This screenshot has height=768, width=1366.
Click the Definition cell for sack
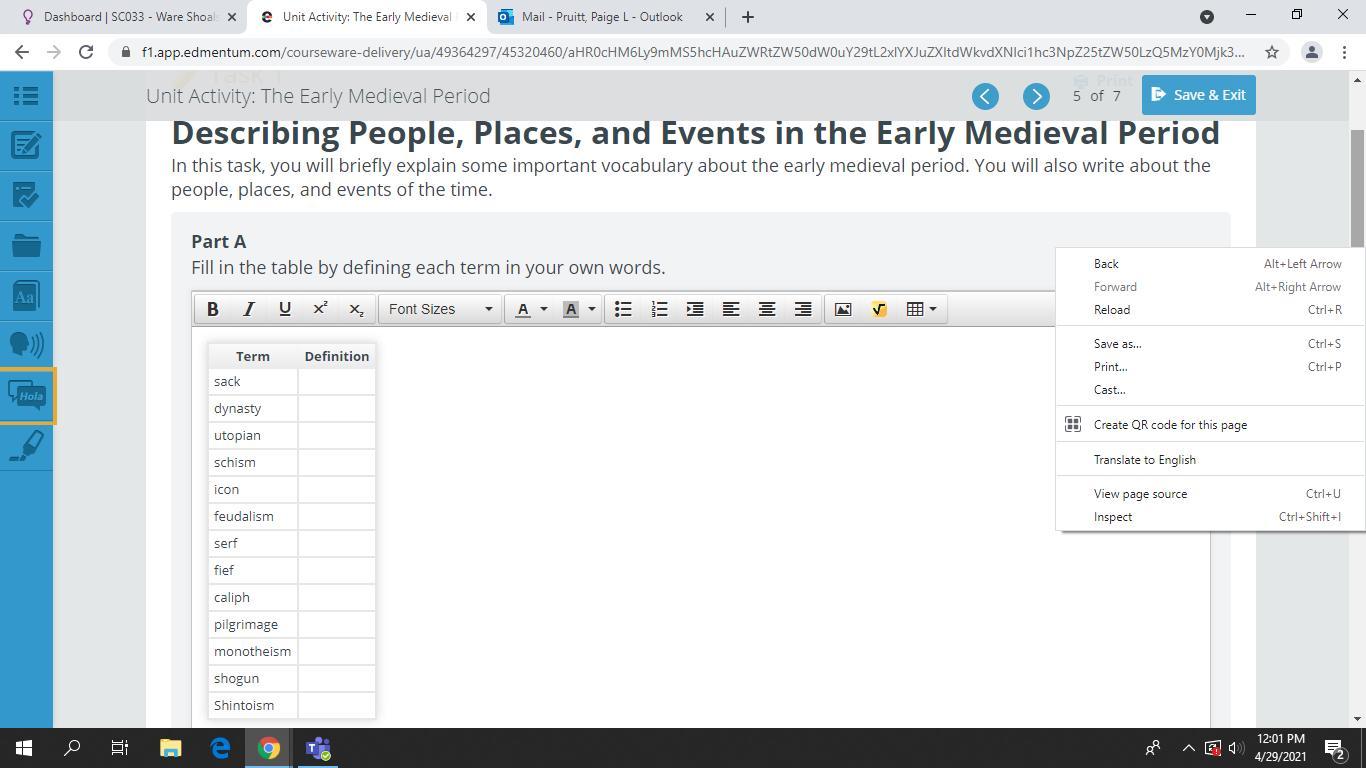[336, 382]
